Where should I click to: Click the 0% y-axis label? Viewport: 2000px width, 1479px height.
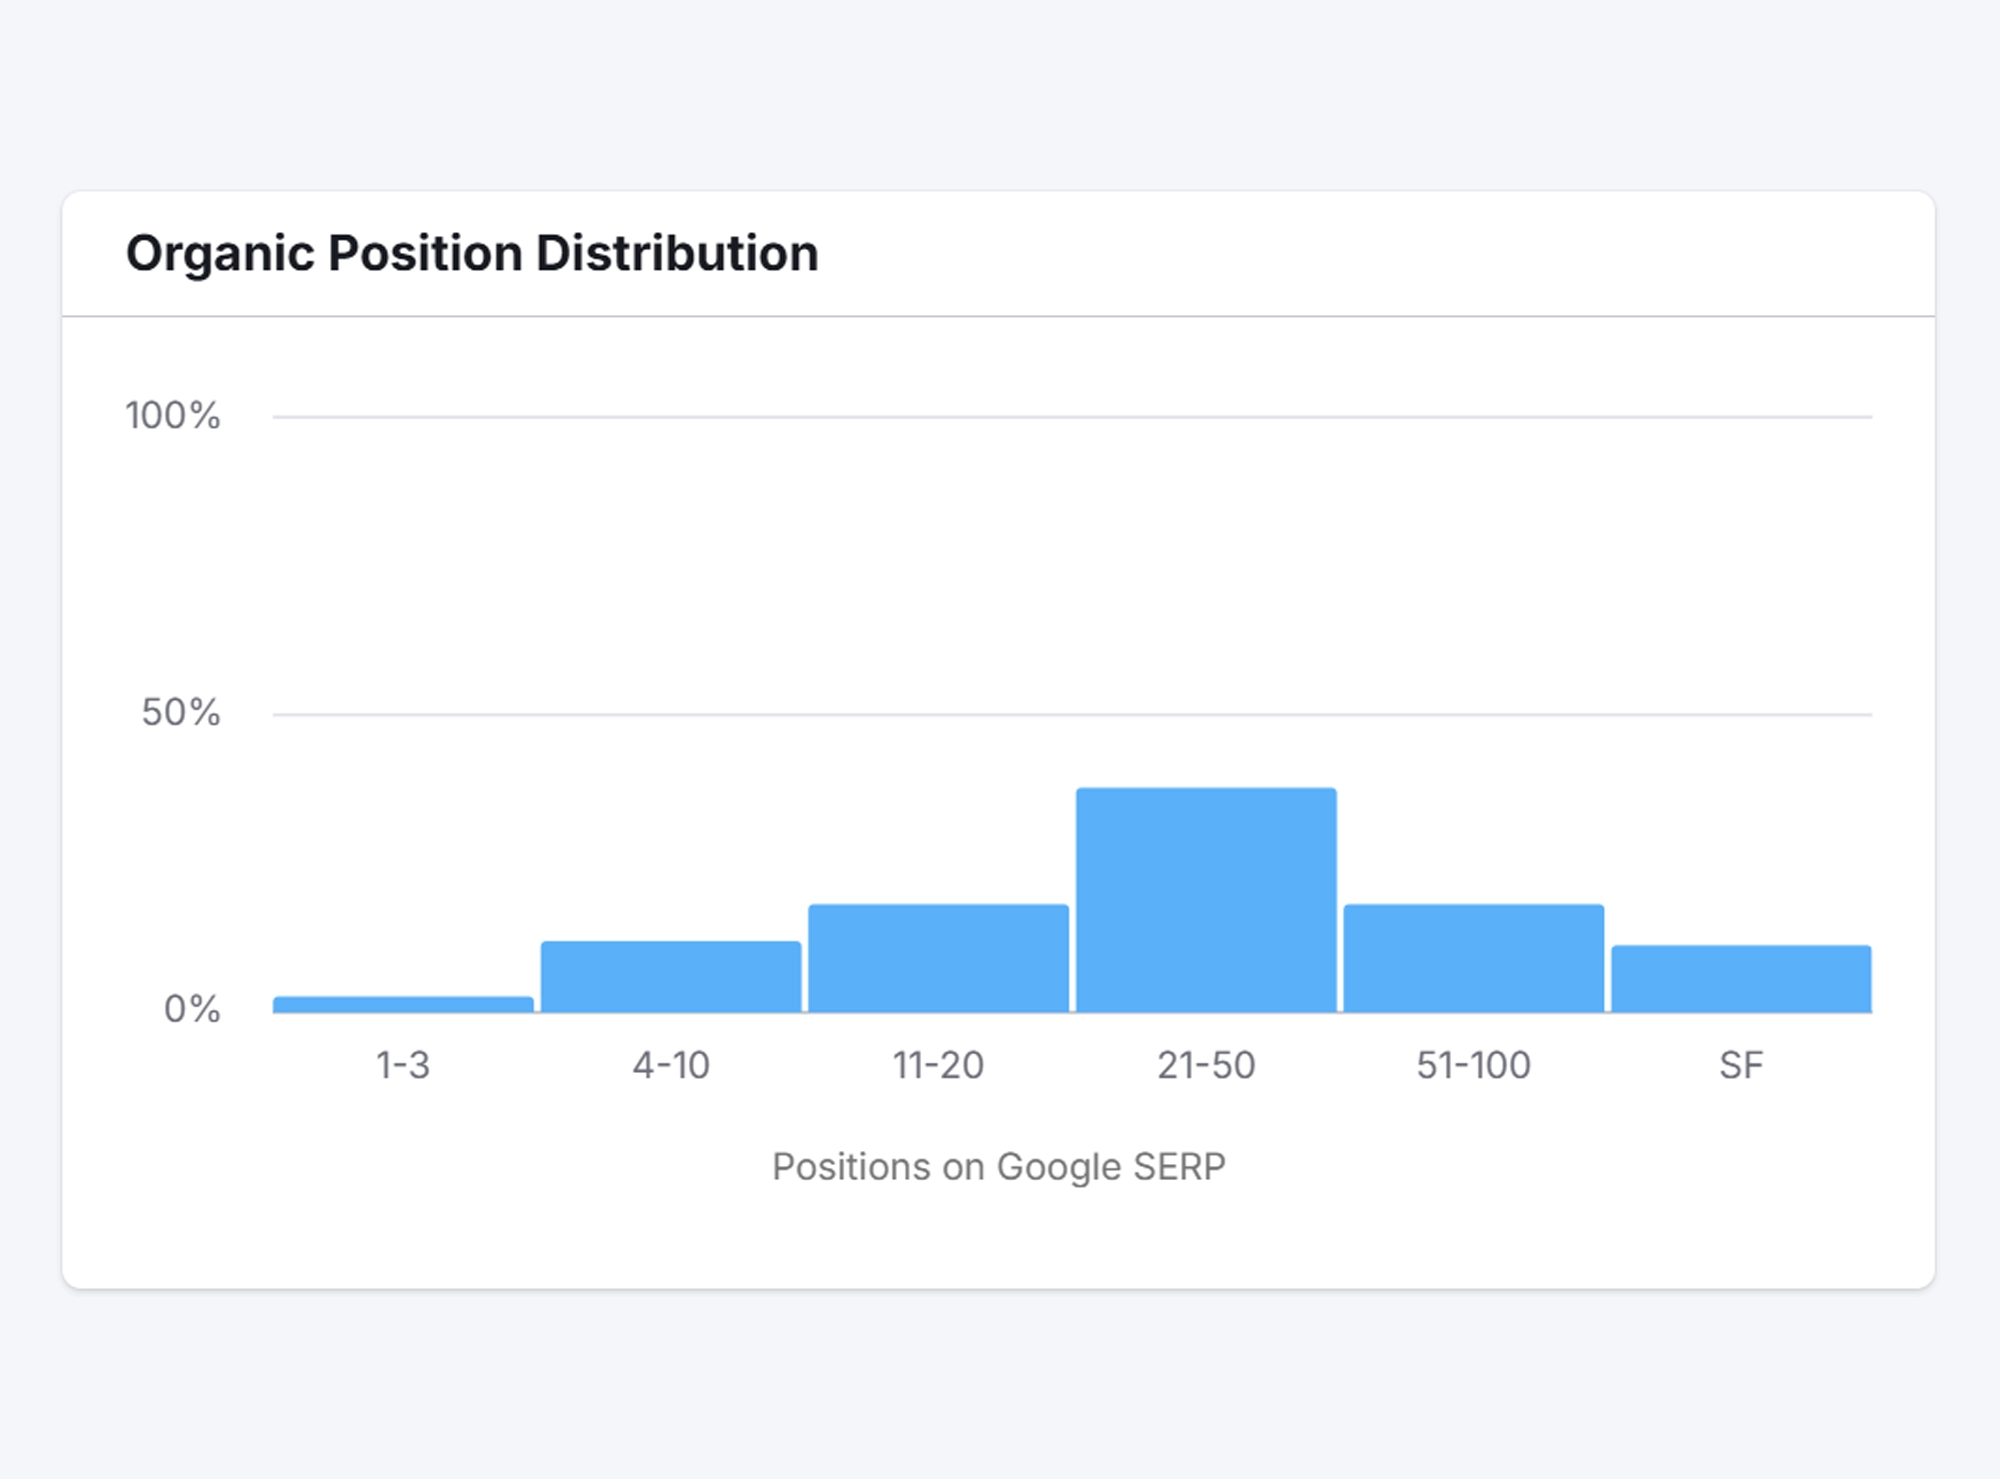192,1009
